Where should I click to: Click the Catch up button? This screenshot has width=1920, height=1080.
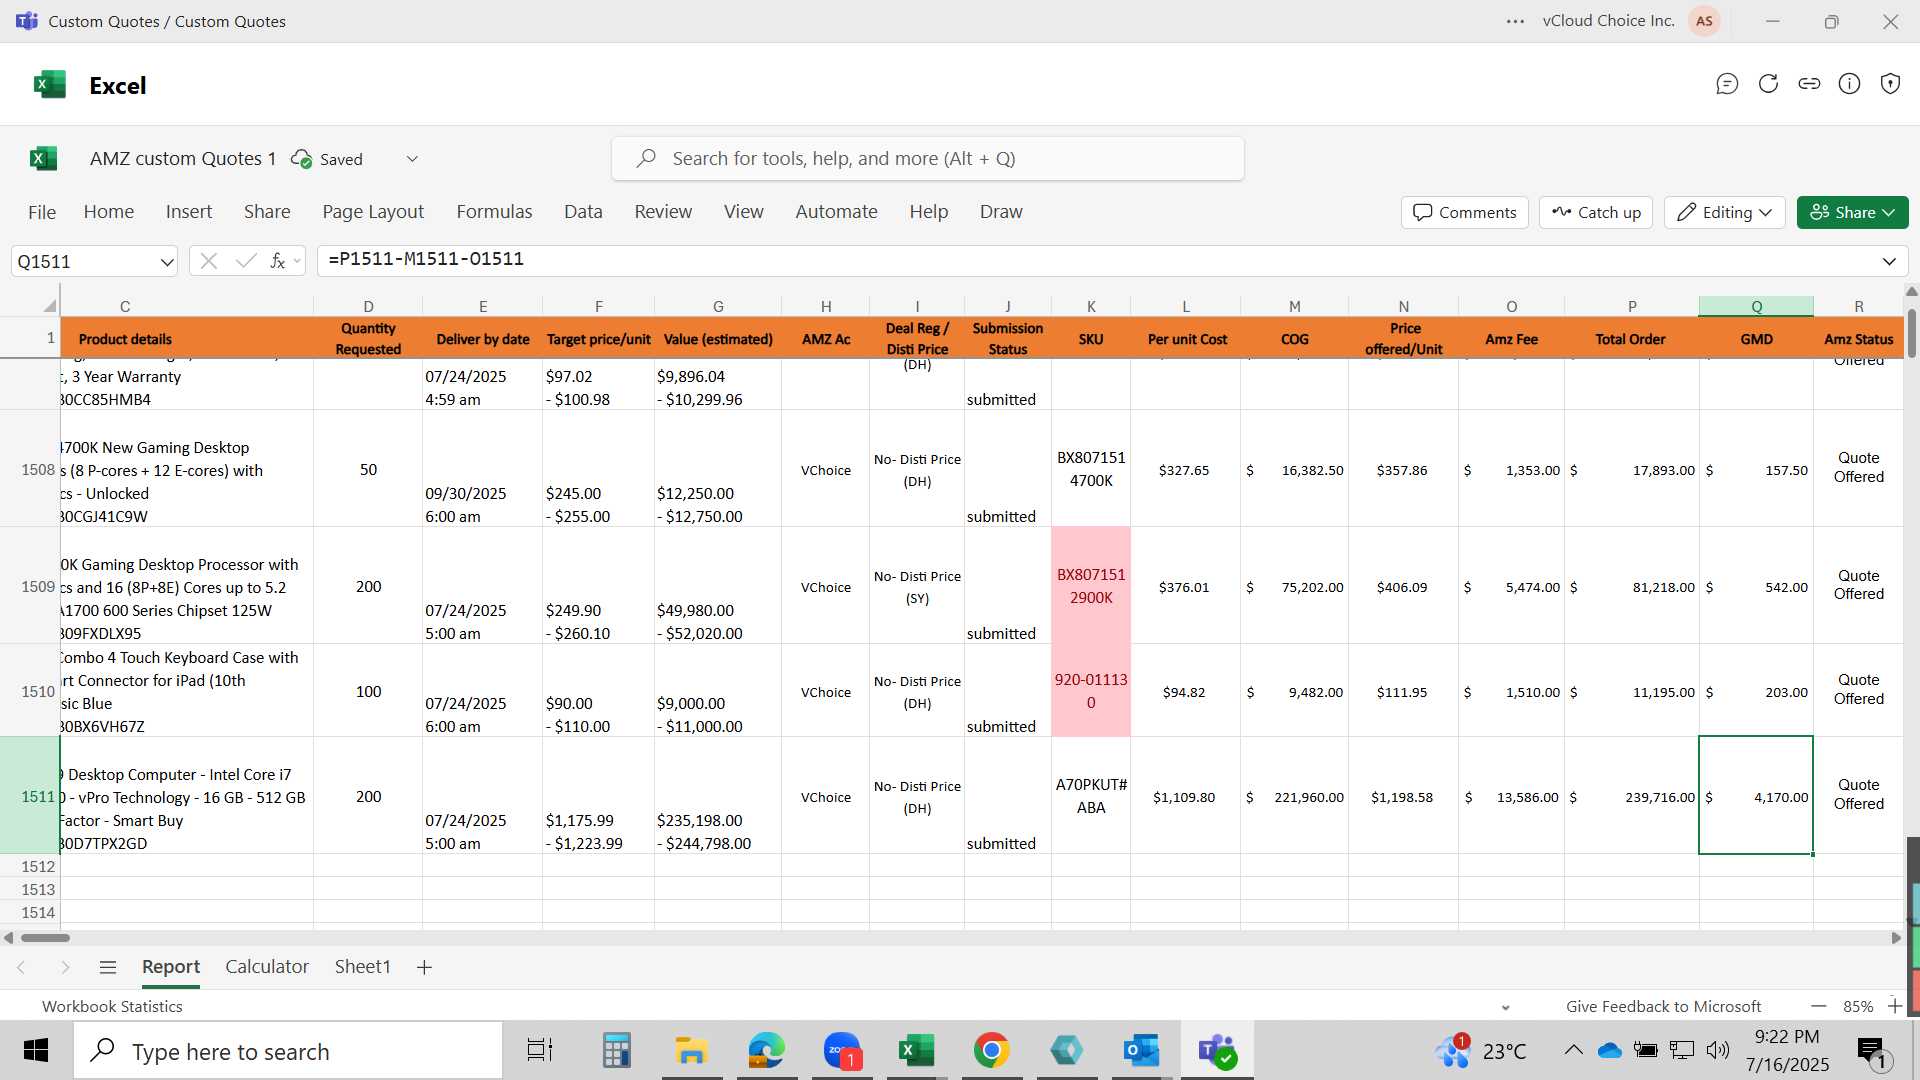tap(1596, 212)
